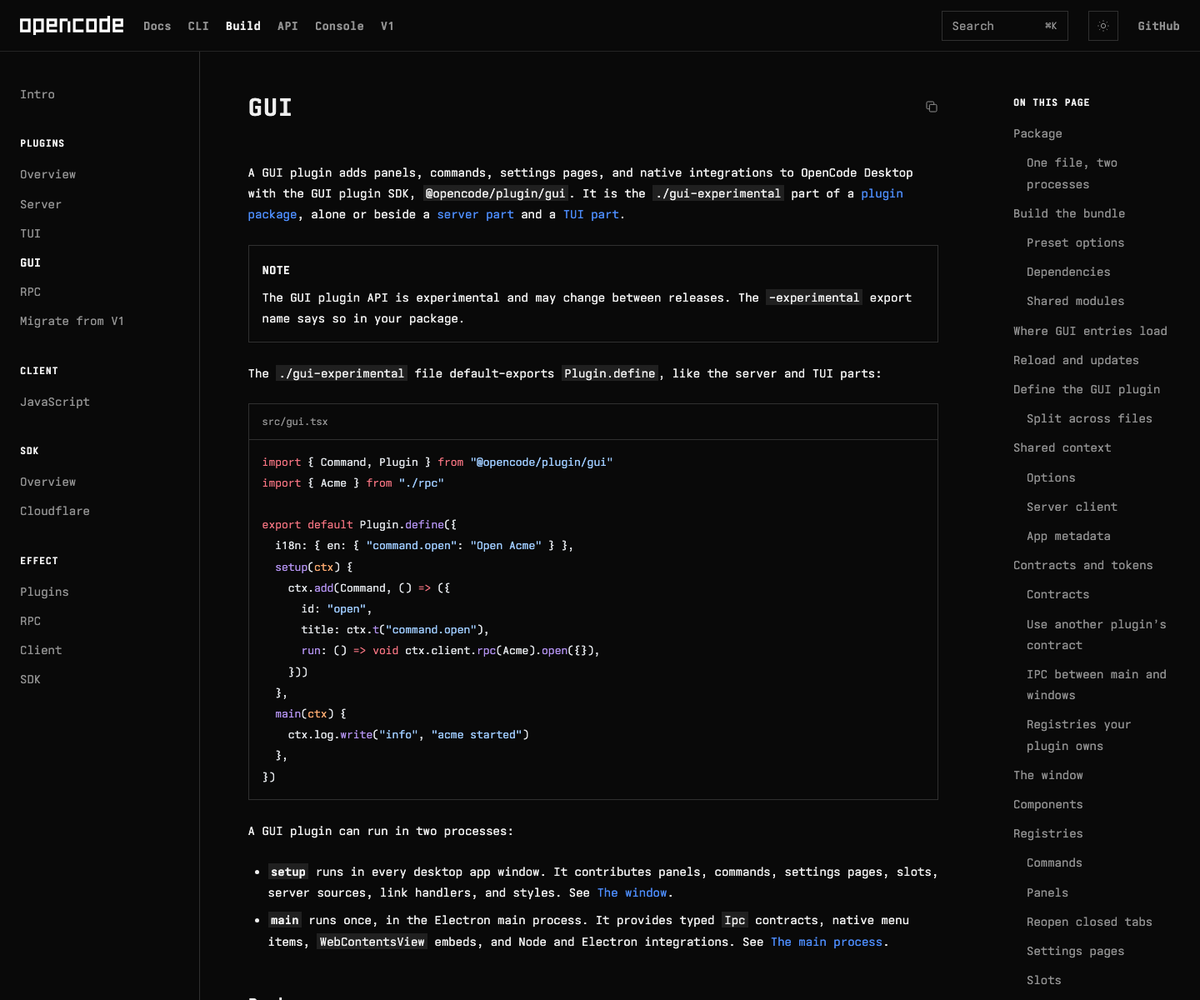
Task: Toggle the light/dark theme button
Action: (x=1103, y=26)
